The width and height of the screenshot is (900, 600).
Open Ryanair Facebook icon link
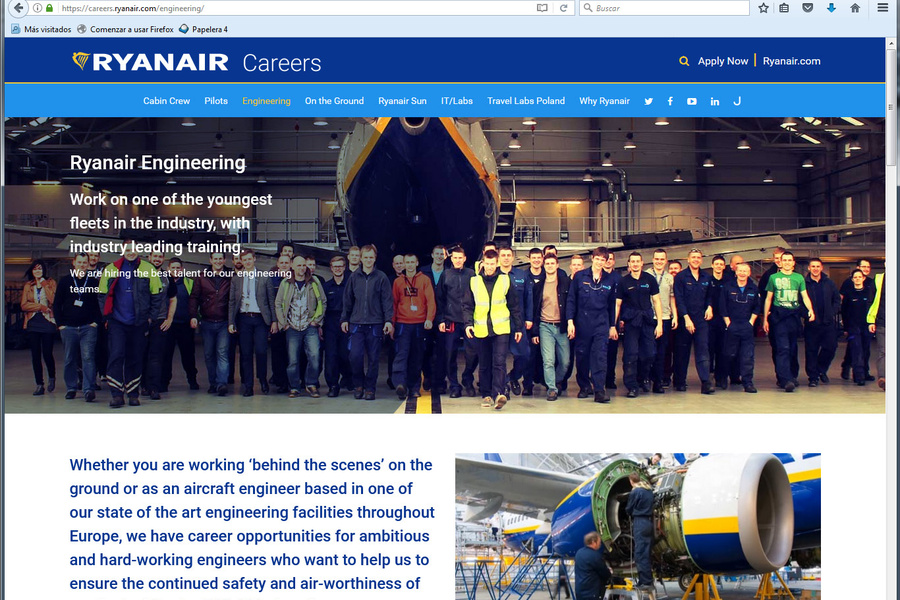point(670,101)
